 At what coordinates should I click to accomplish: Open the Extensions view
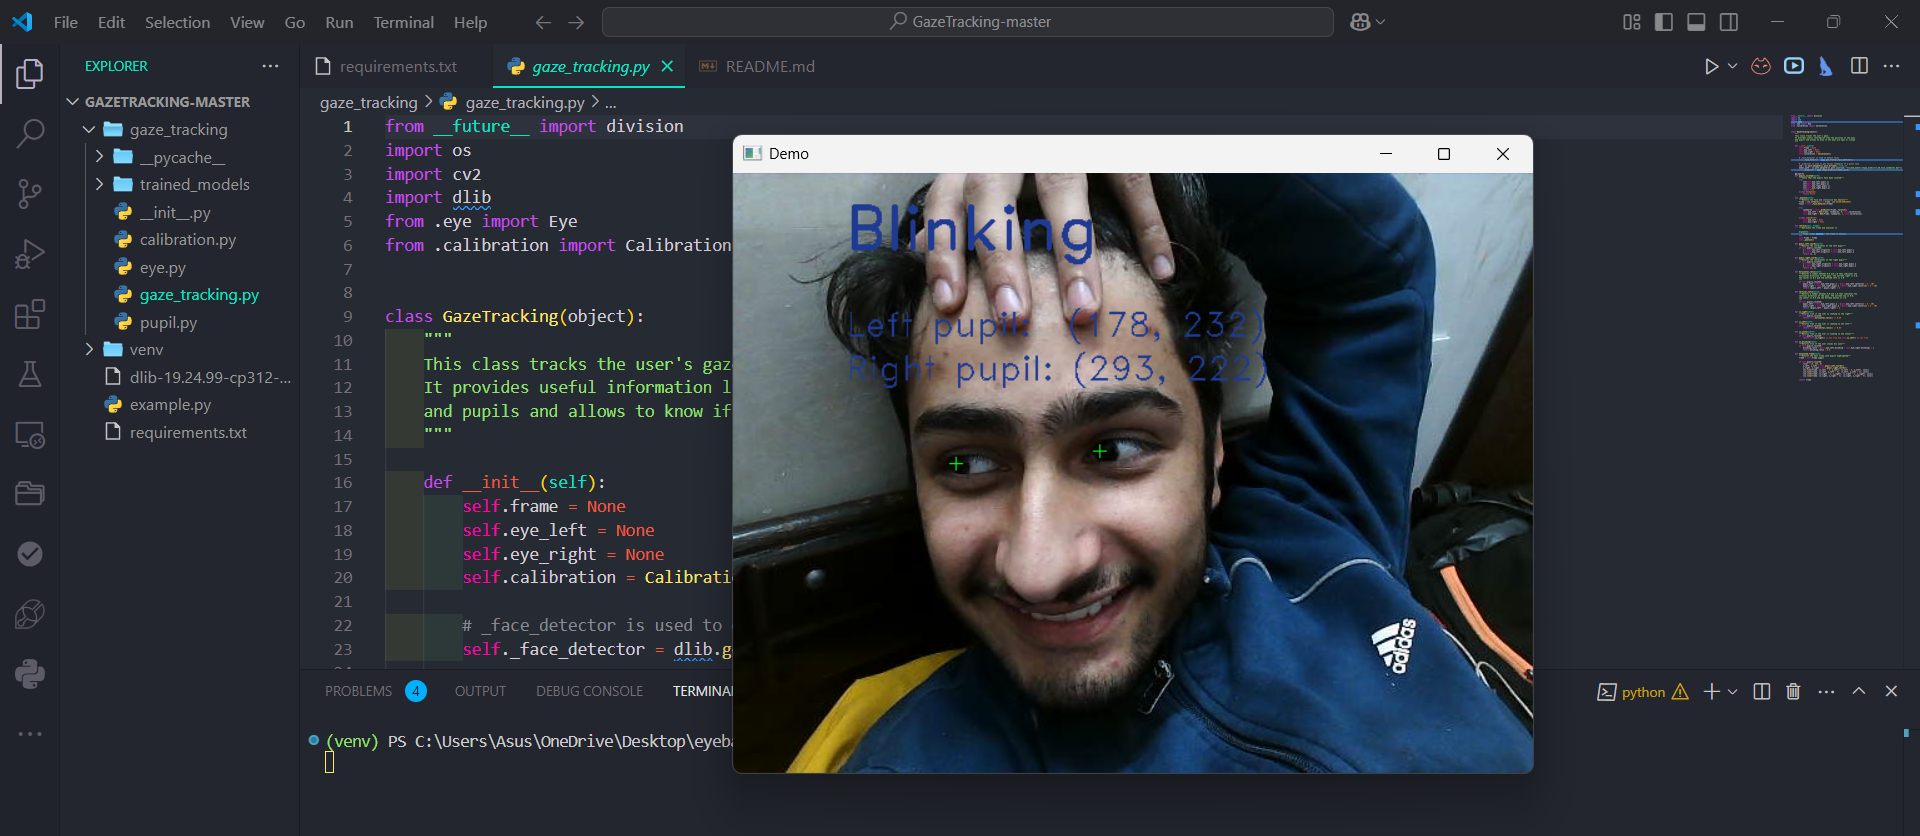click(x=30, y=314)
